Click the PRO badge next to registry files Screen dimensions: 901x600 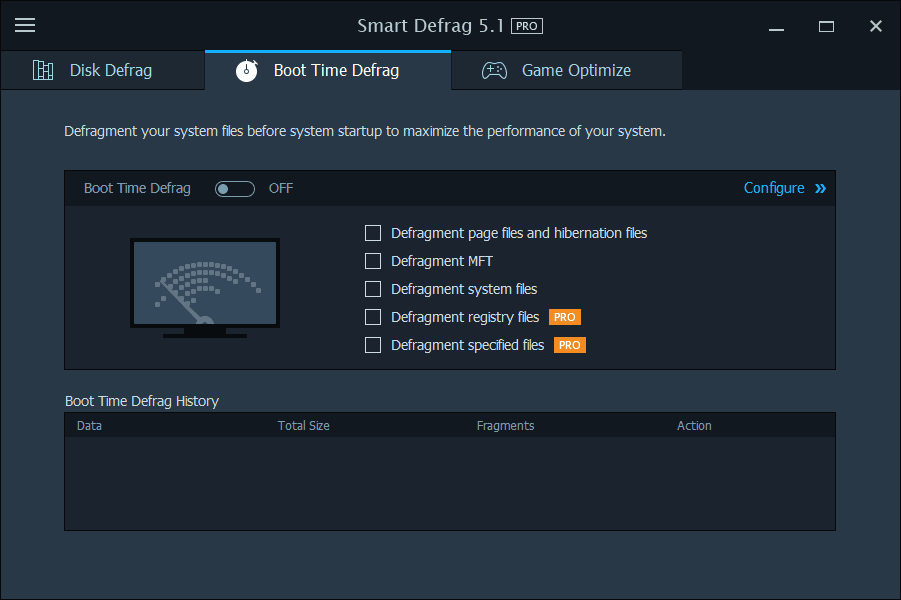point(565,317)
